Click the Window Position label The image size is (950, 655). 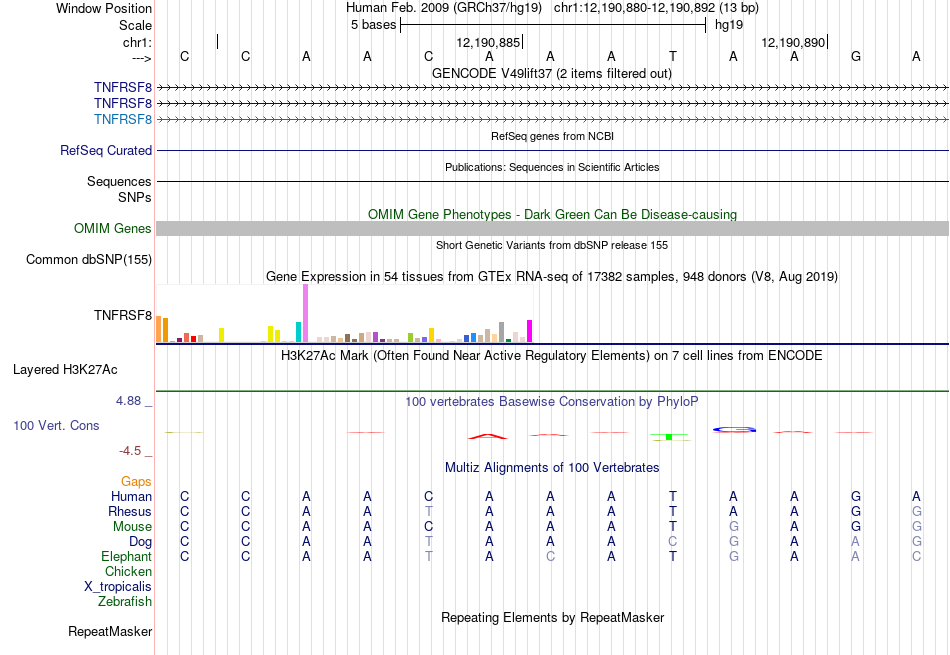[x=104, y=8]
